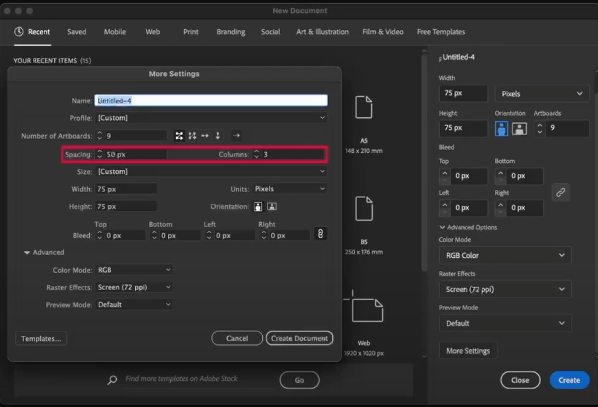The height and width of the screenshot is (407, 598).
Task: Collapse the Advanced section triangle
Action: click(x=27, y=253)
